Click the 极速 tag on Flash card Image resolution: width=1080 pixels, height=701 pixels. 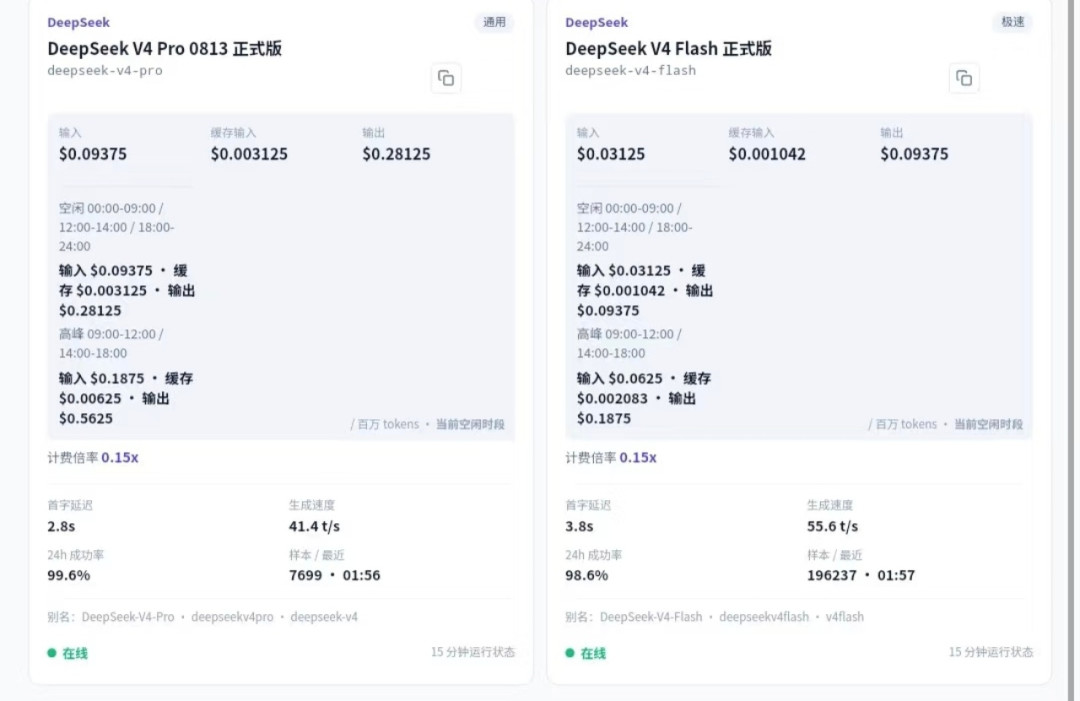click(x=1012, y=22)
